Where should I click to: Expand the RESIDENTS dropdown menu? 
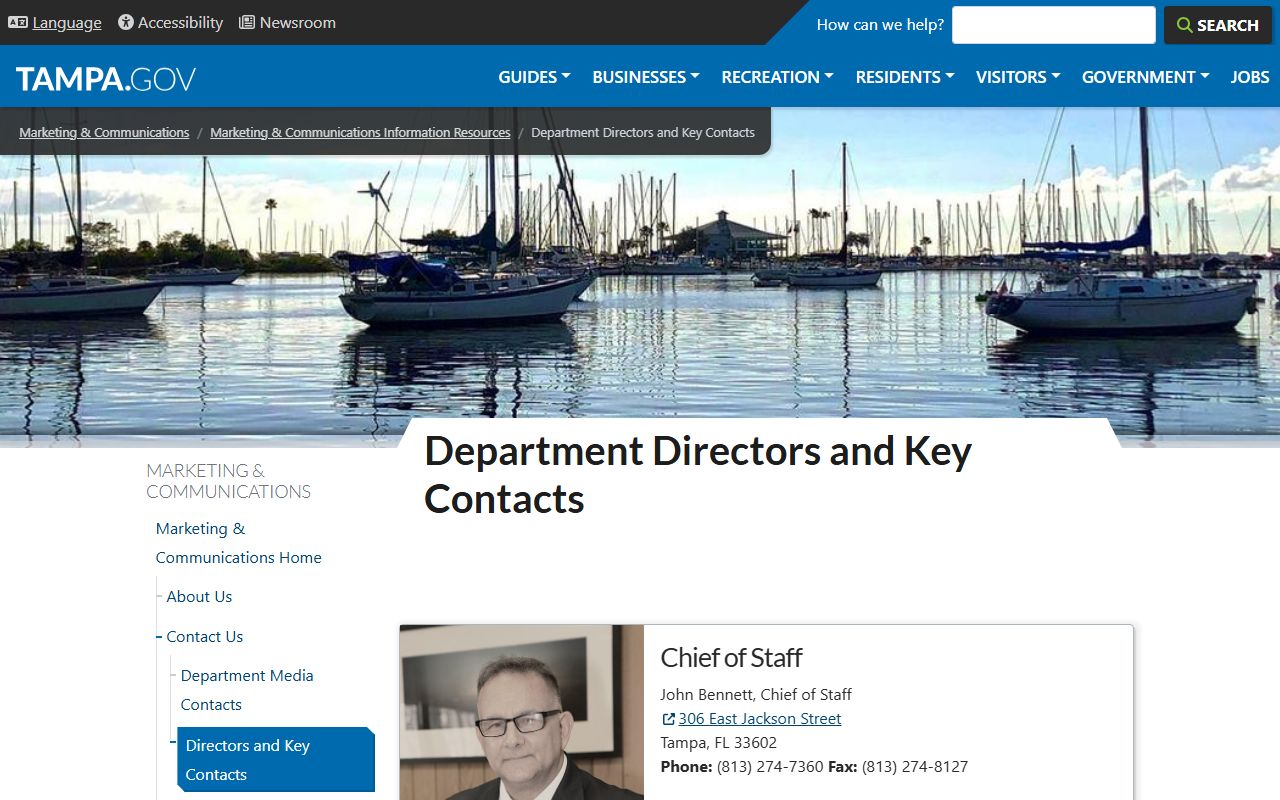[x=905, y=77]
